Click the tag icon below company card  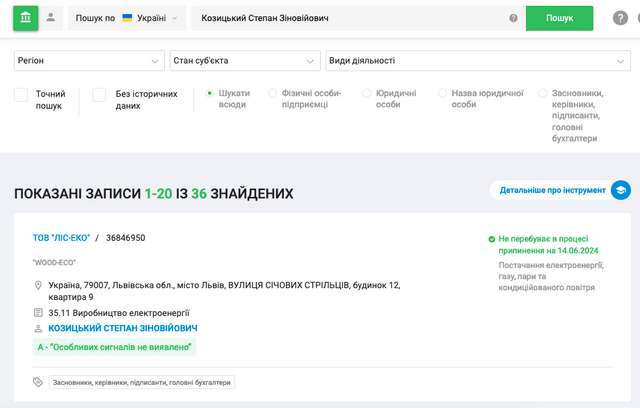click(38, 382)
